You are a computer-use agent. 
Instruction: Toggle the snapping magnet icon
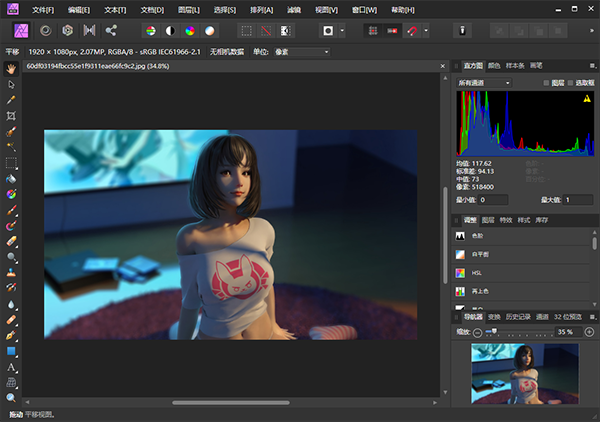point(412,30)
